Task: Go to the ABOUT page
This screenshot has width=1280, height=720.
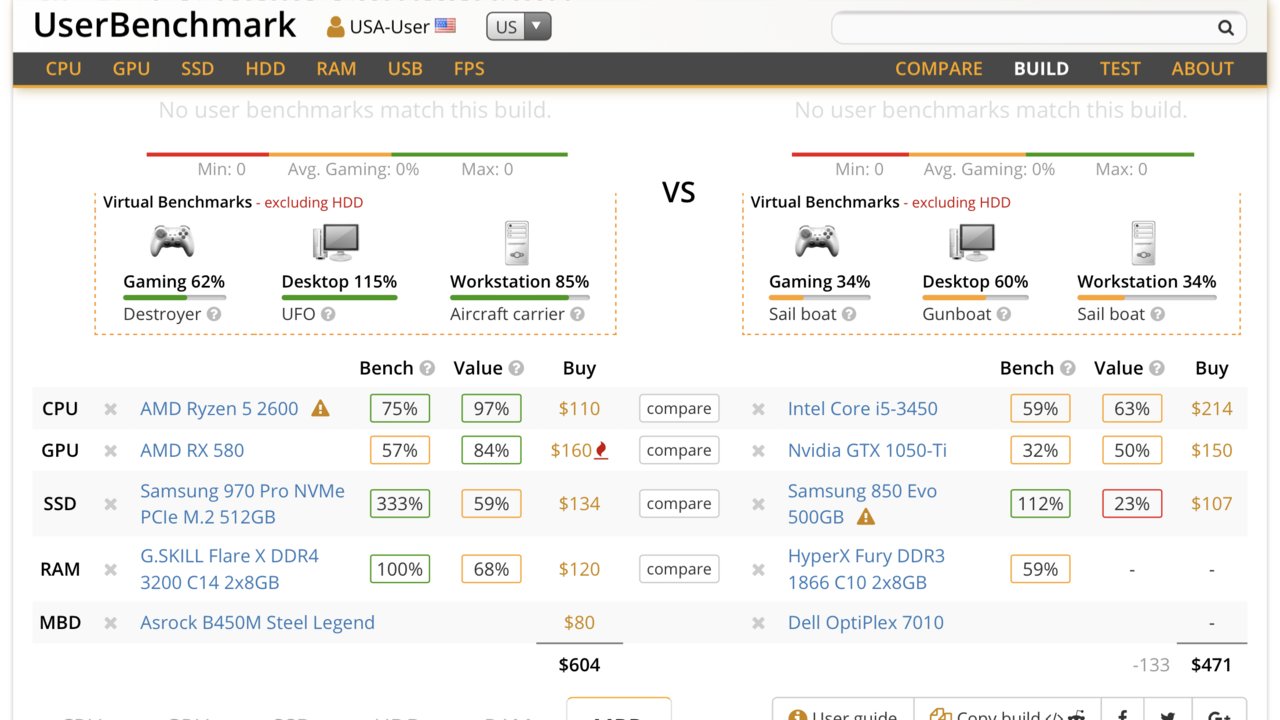Action: tap(1202, 69)
